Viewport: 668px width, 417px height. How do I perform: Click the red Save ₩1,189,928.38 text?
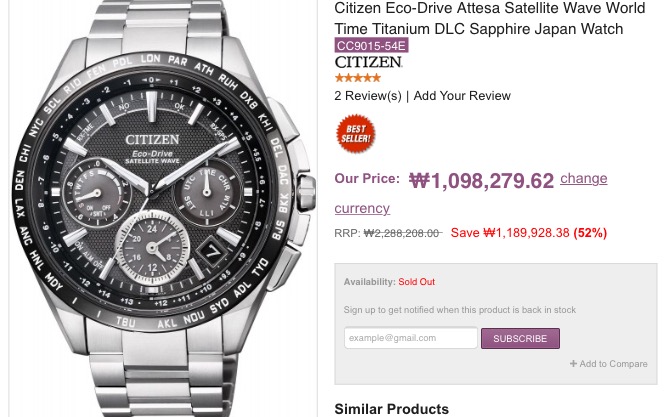pos(510,233)
